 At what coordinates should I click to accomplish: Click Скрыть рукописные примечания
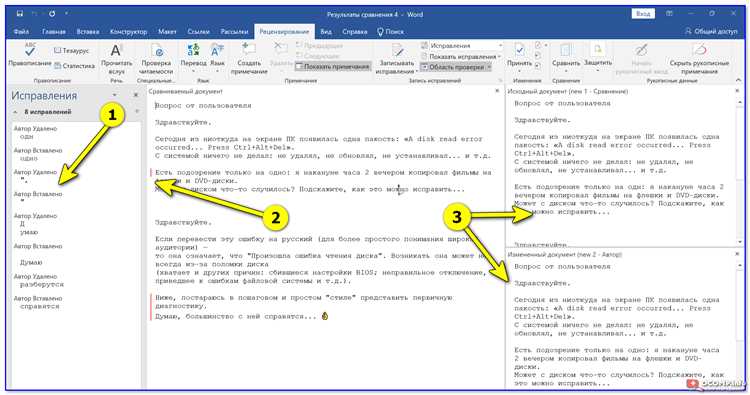click(x=699, y=58)
